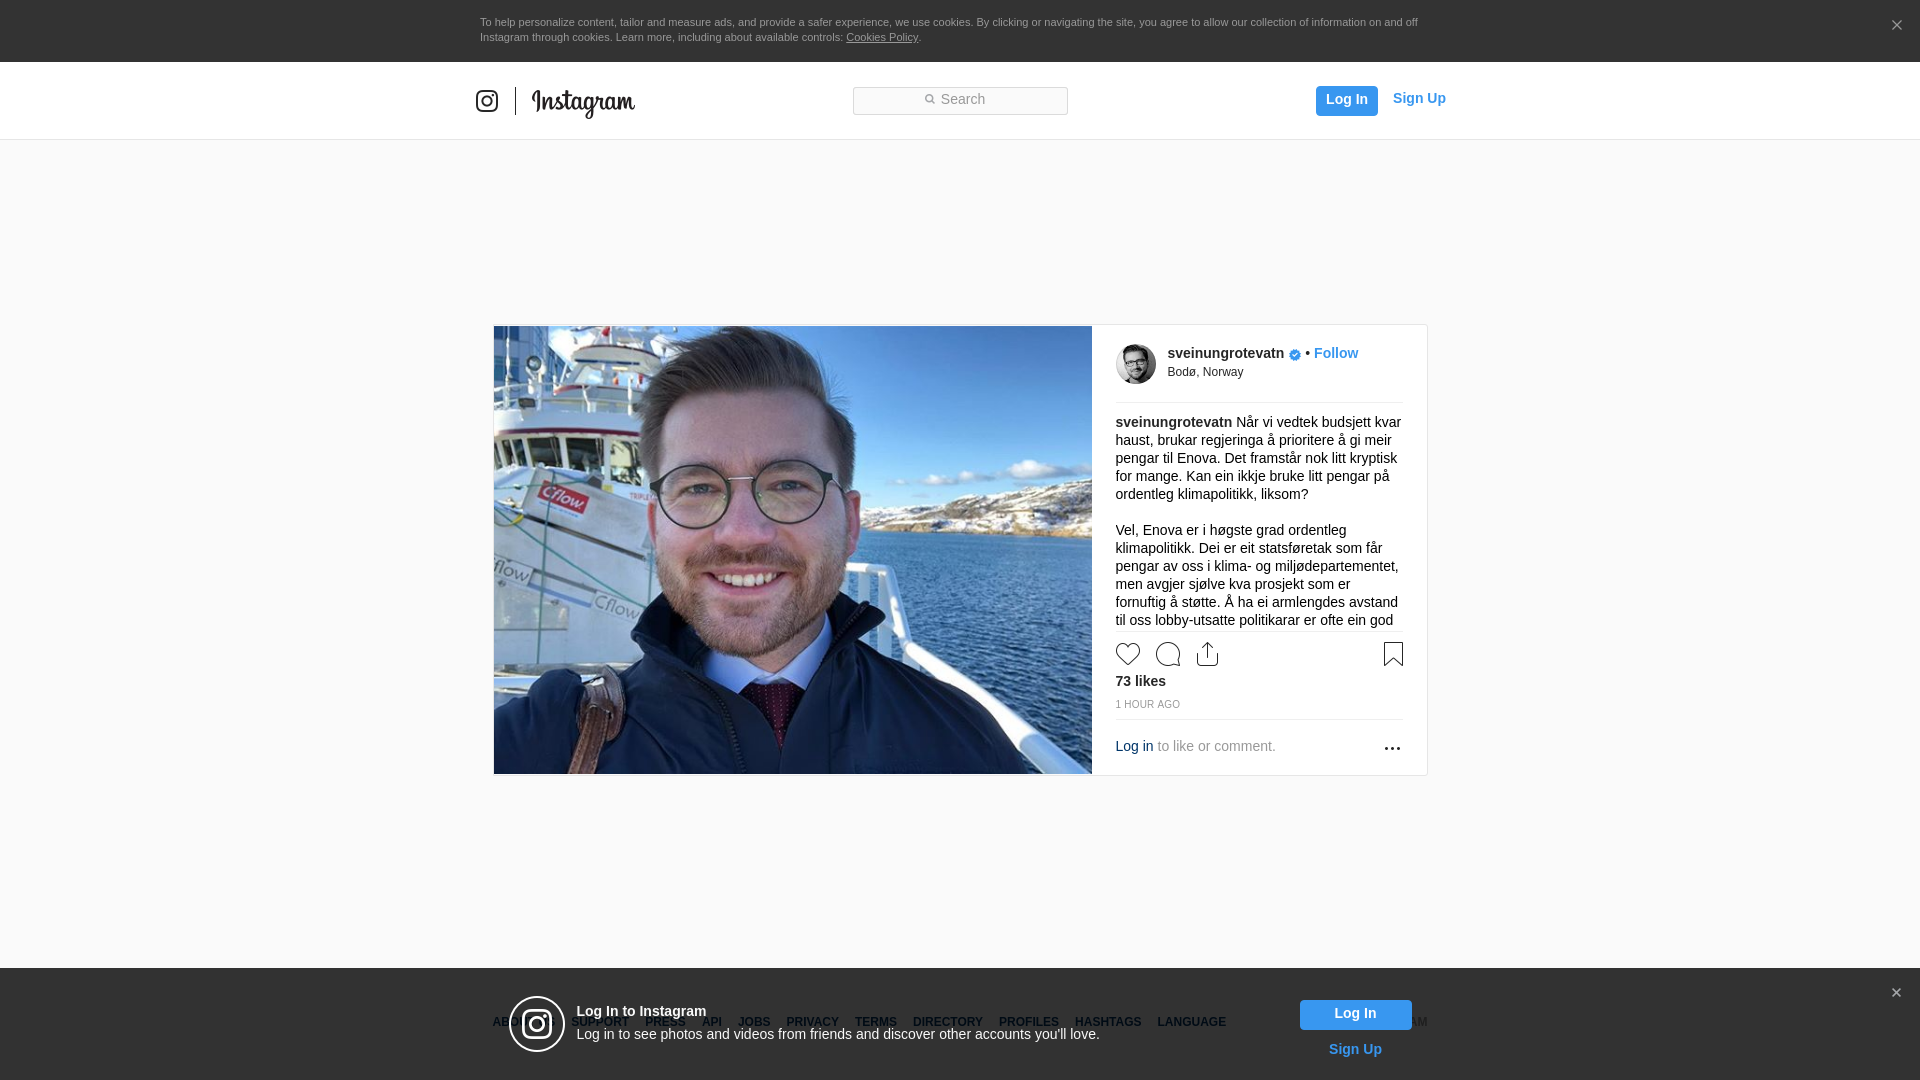Open the LANGUAGE footer selector

click(1191, 1022)
